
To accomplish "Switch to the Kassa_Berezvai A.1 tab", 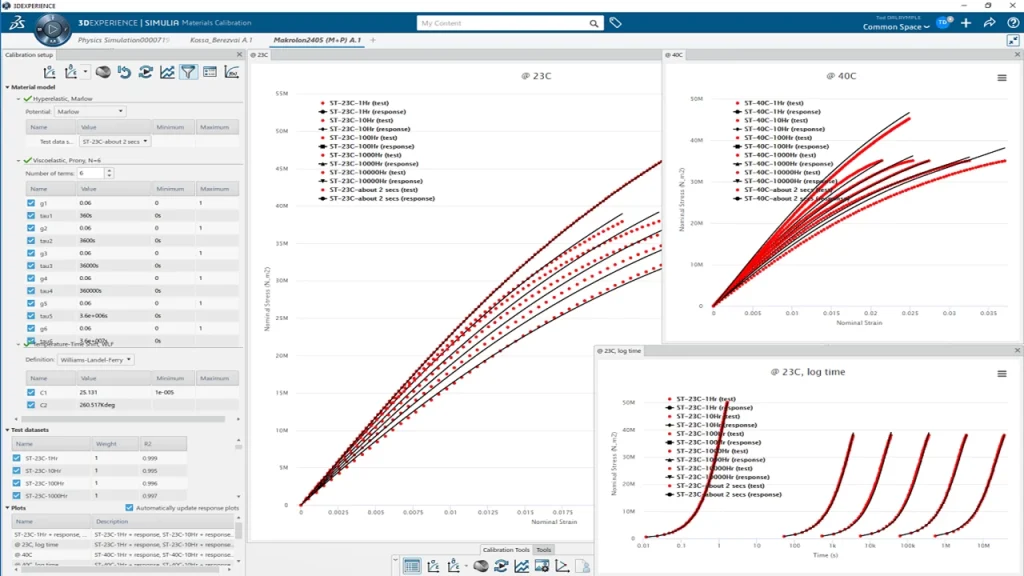I will click(219, 40).
